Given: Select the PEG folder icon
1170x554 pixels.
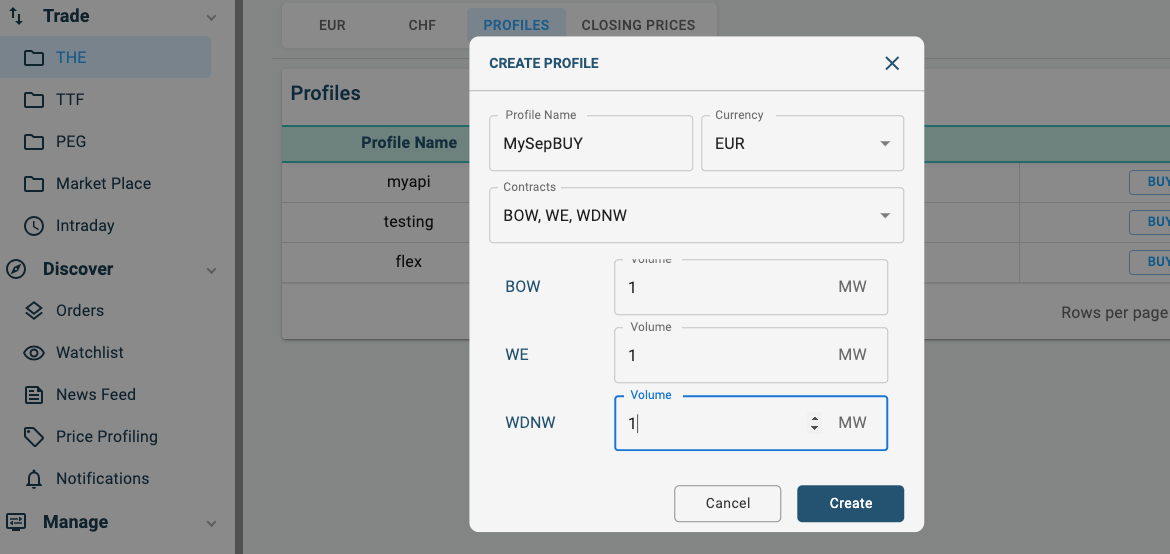Looking at the screenshot, I should (34, 142).
